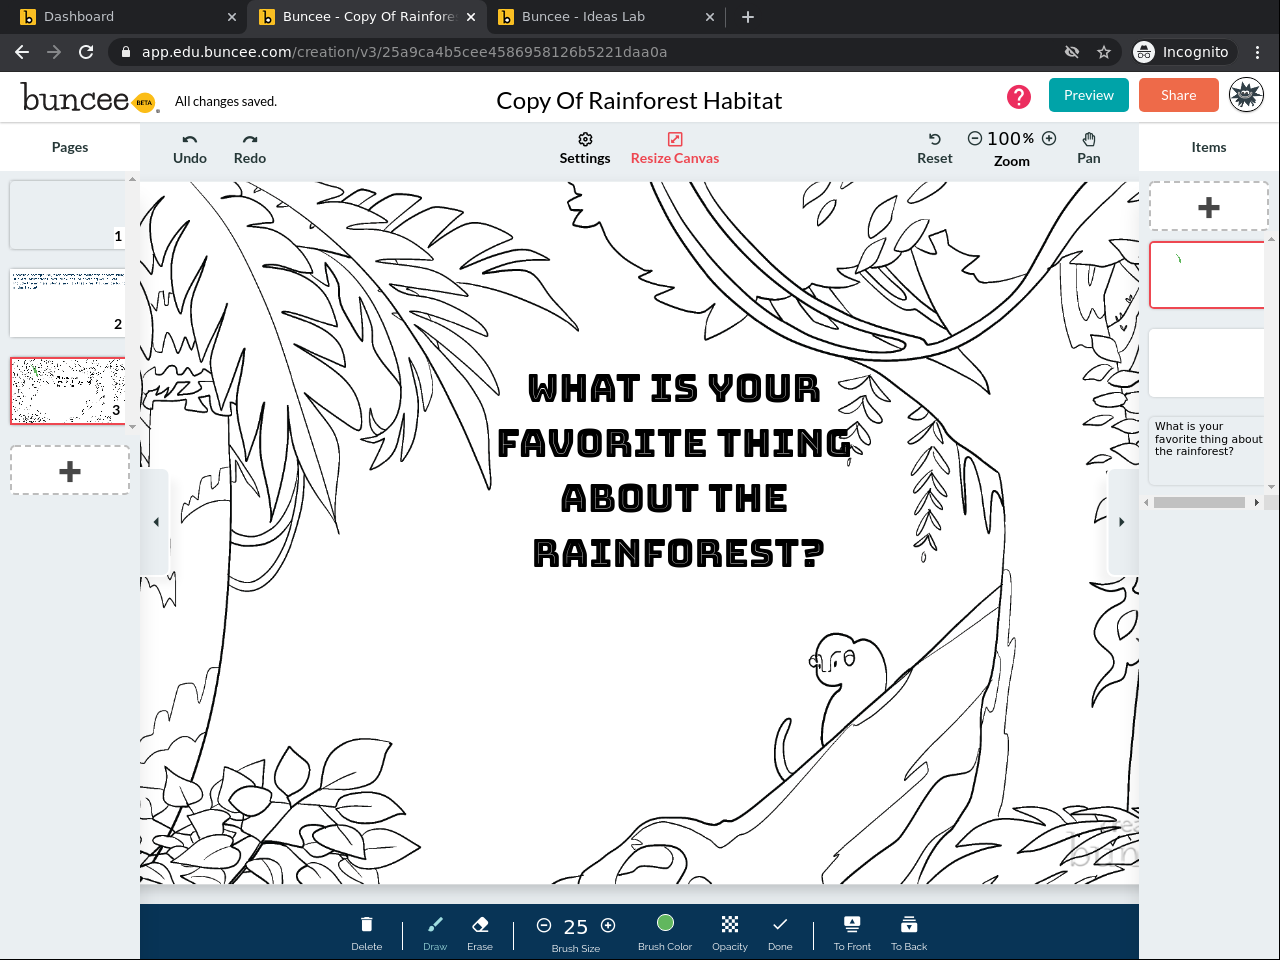Open a new browser tab

click(748, 17)
